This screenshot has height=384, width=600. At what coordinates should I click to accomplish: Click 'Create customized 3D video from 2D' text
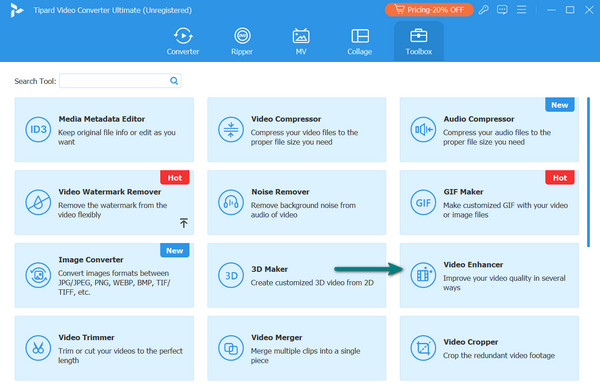click(x=312, y=283)
